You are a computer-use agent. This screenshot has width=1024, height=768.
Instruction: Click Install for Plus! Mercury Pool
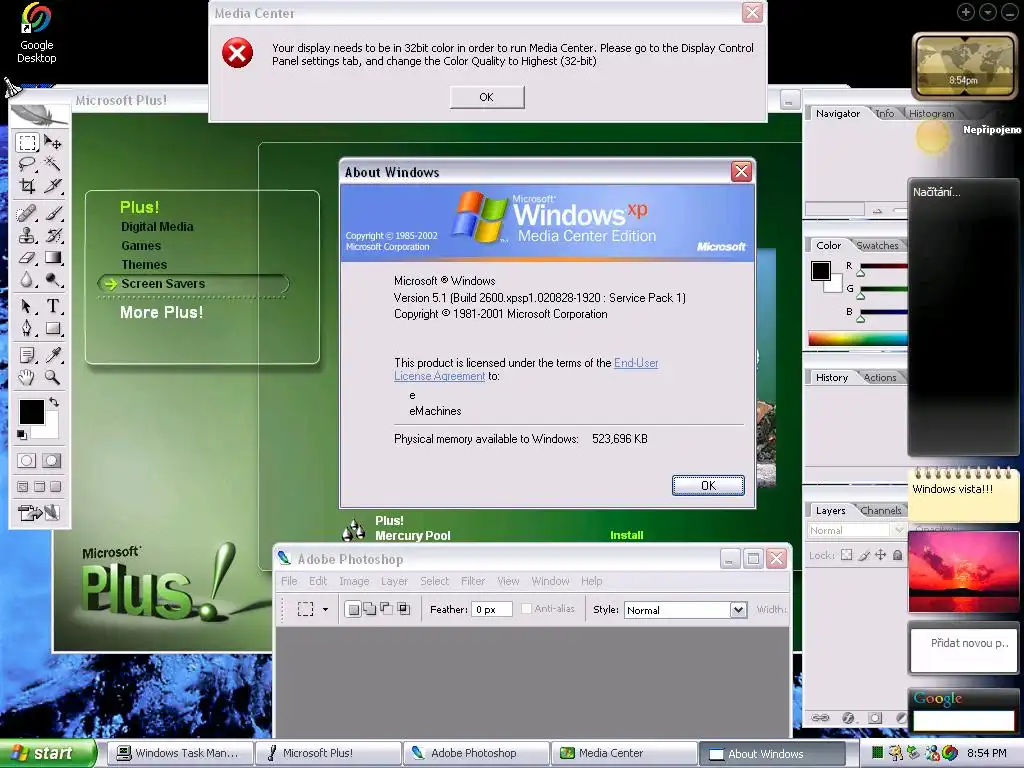(x=626, y=535)
